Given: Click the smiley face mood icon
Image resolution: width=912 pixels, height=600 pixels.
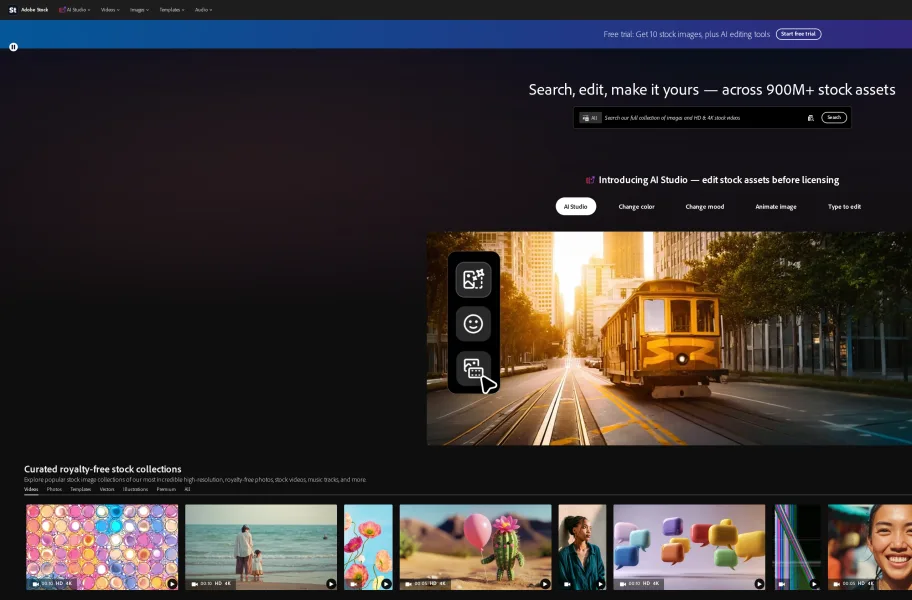Looking at the screenshot, I should pos(473,324).
